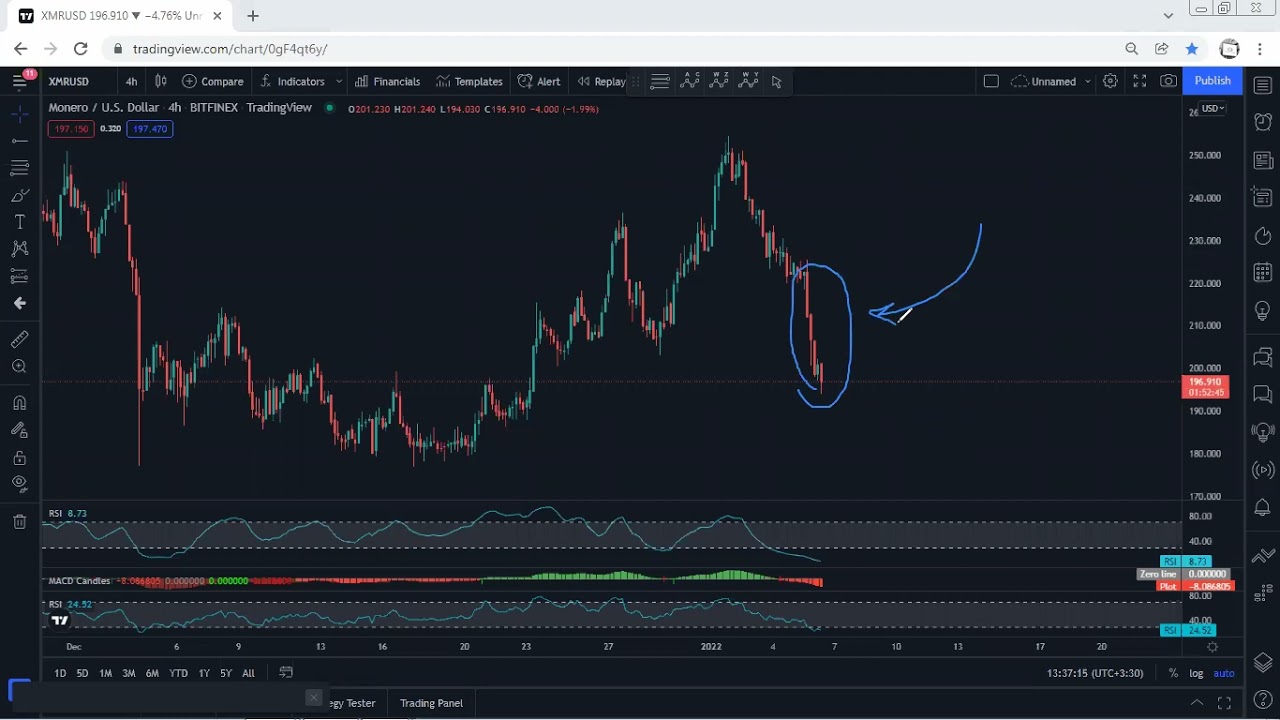Select the YTD time range
1280x720 pixels.
click(178, 673)
